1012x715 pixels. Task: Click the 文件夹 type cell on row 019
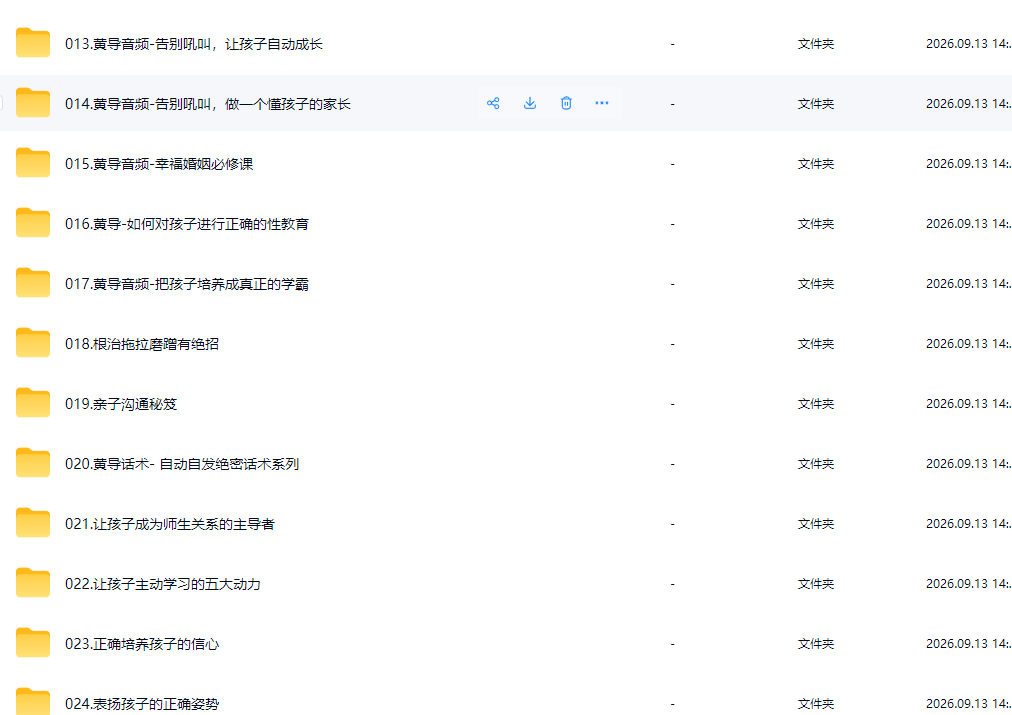pos(816,404)
